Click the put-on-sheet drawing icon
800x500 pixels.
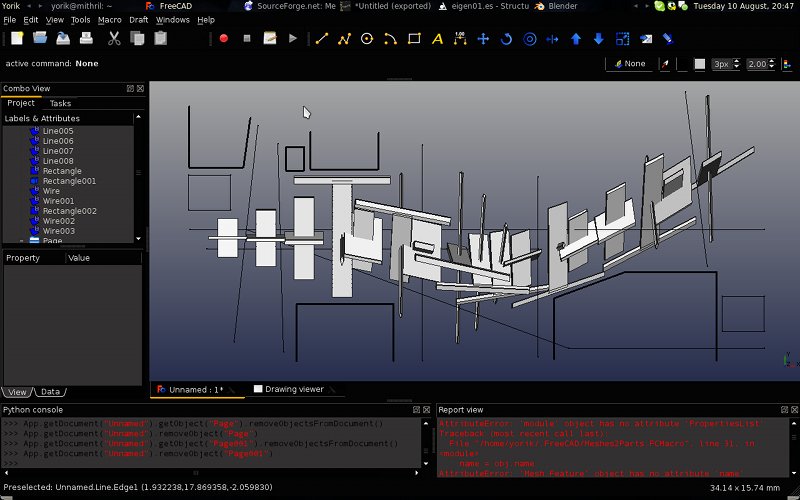click(x=646, y=39)
